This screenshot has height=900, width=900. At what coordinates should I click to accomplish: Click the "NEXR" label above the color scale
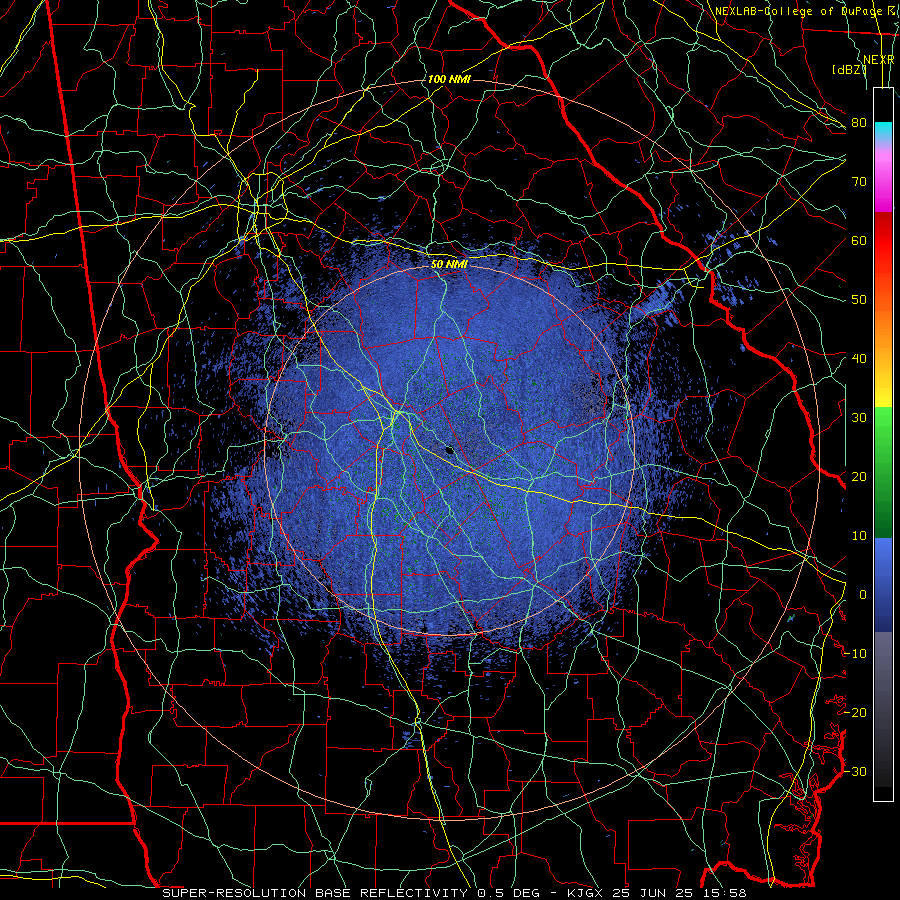coord(878,60)
